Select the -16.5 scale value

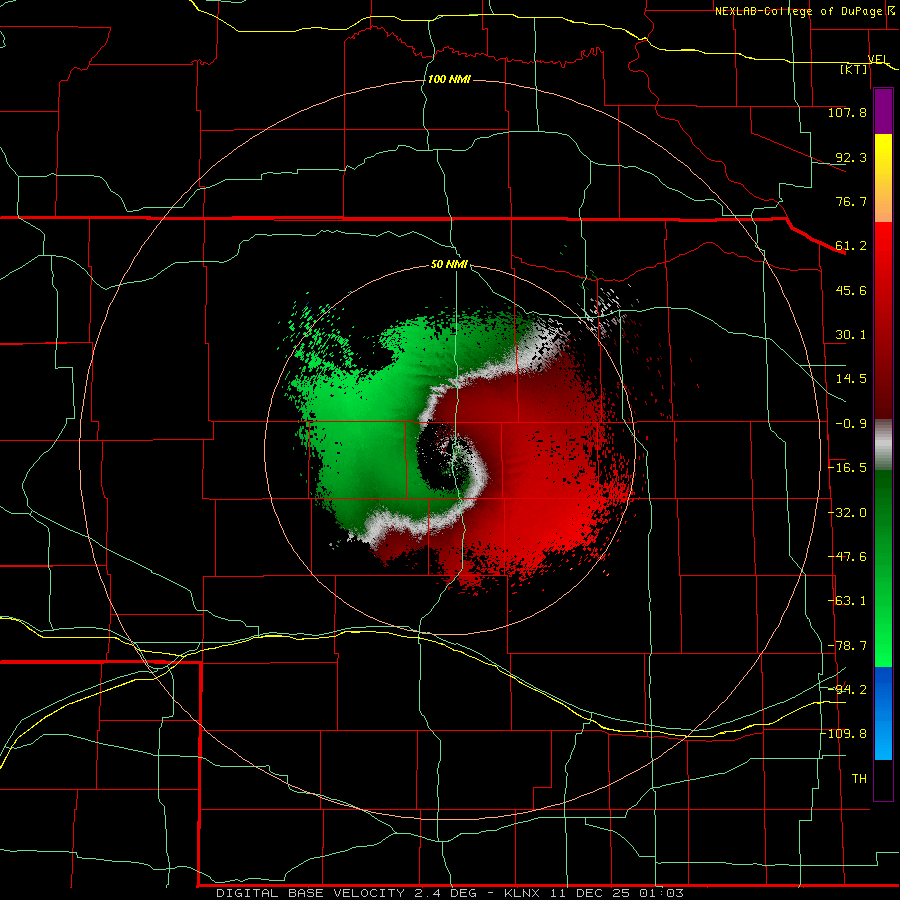847,468
